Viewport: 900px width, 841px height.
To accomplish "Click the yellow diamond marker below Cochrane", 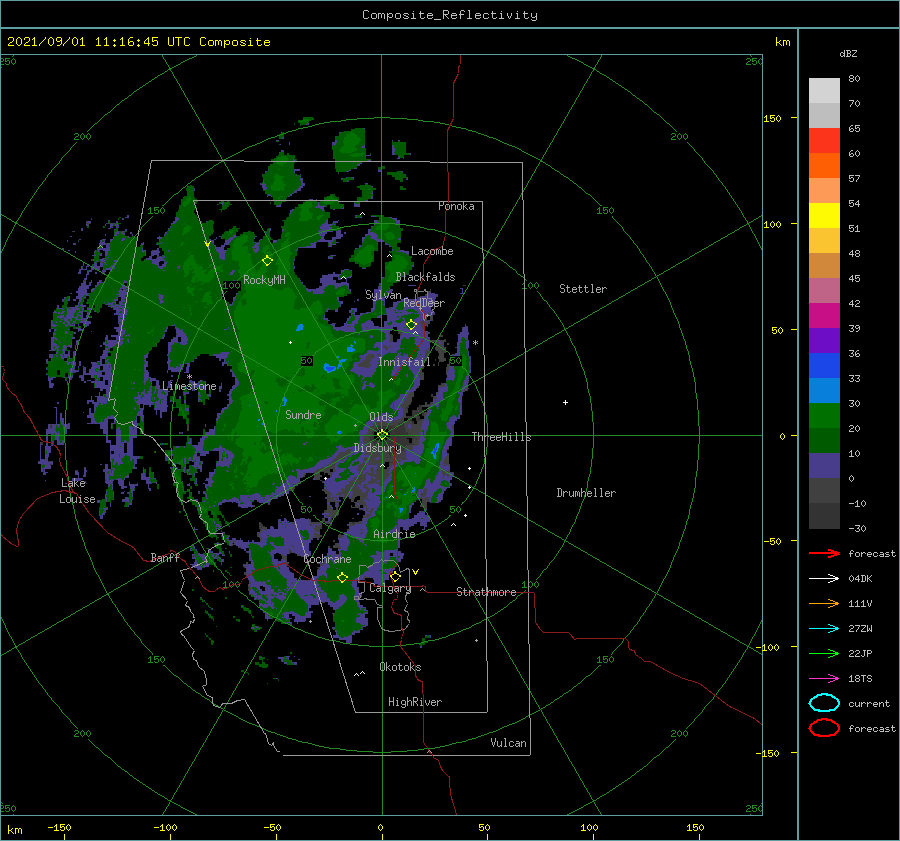I will [342, 578].
